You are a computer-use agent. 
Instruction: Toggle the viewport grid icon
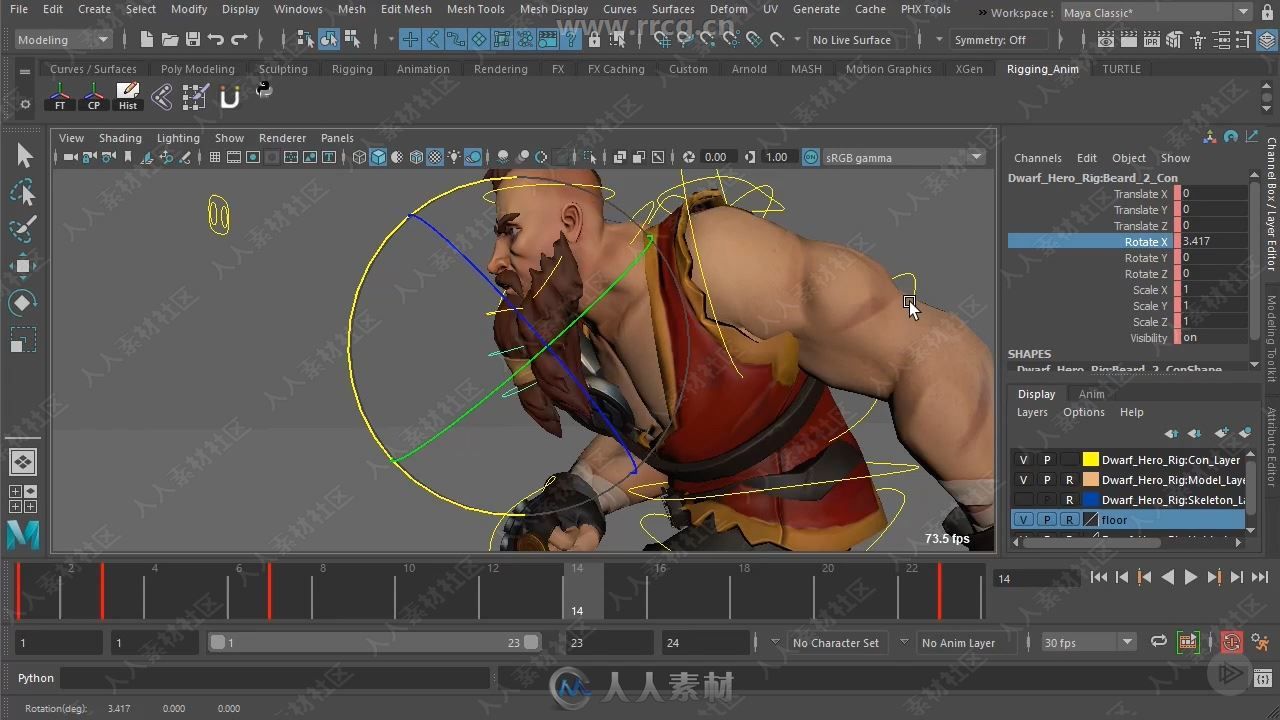[x=215, y=157]
